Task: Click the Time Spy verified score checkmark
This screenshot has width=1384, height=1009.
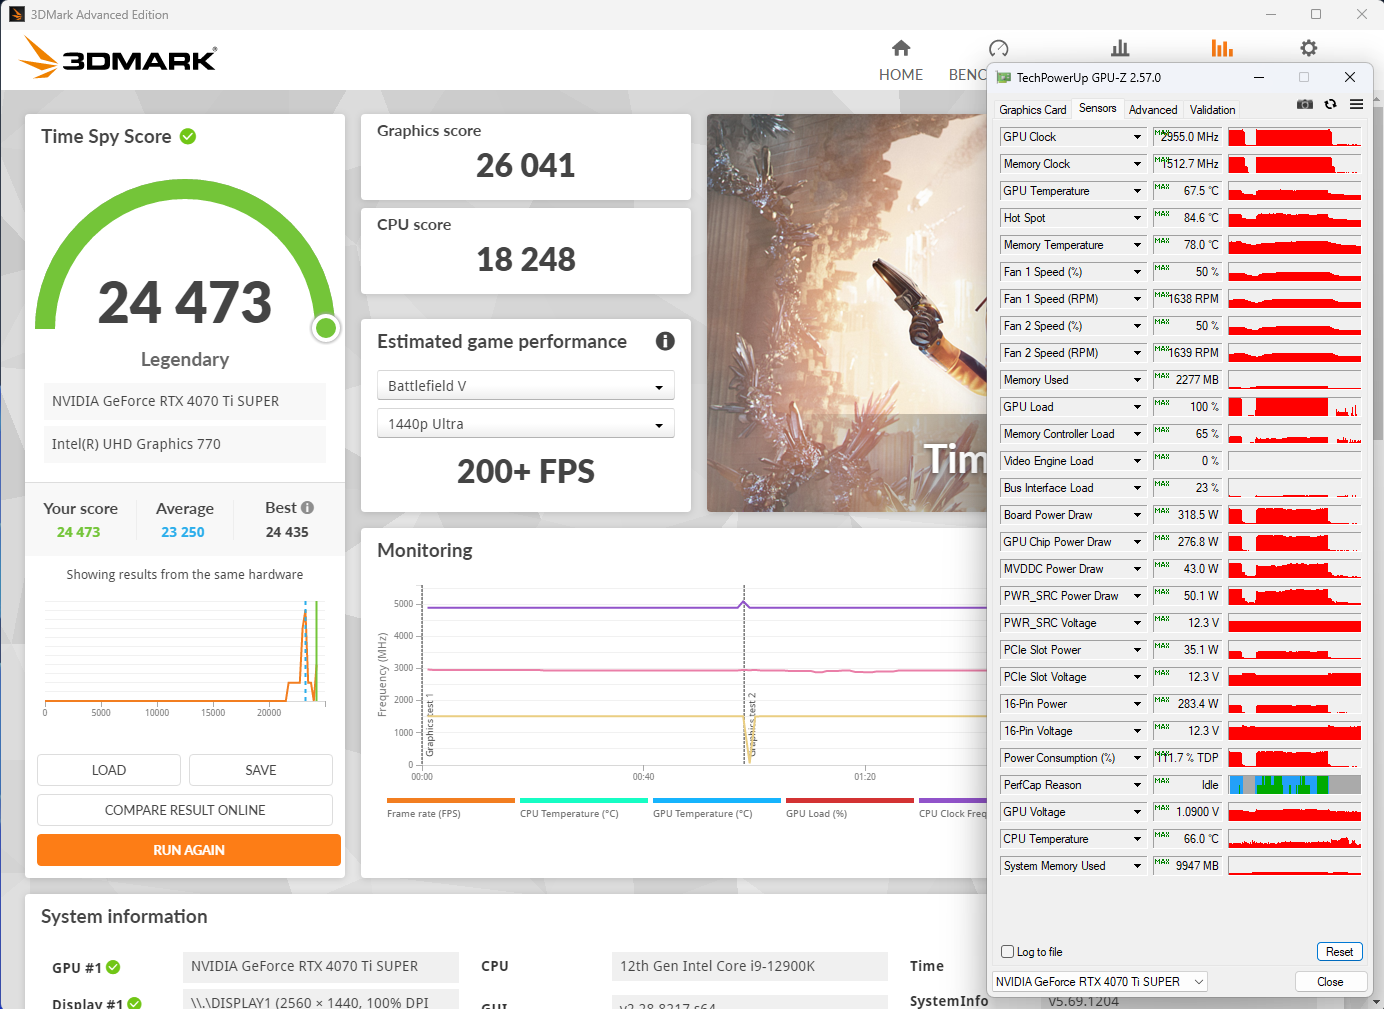Action: (x=188, y=136)
